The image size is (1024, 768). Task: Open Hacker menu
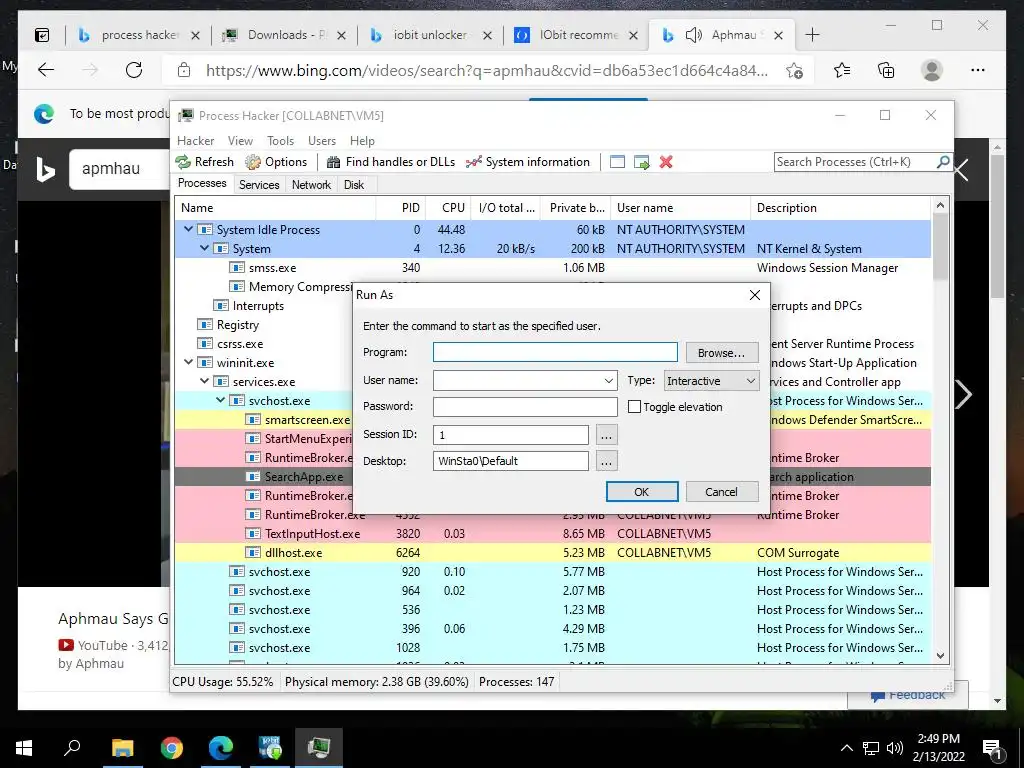point(195,140)
